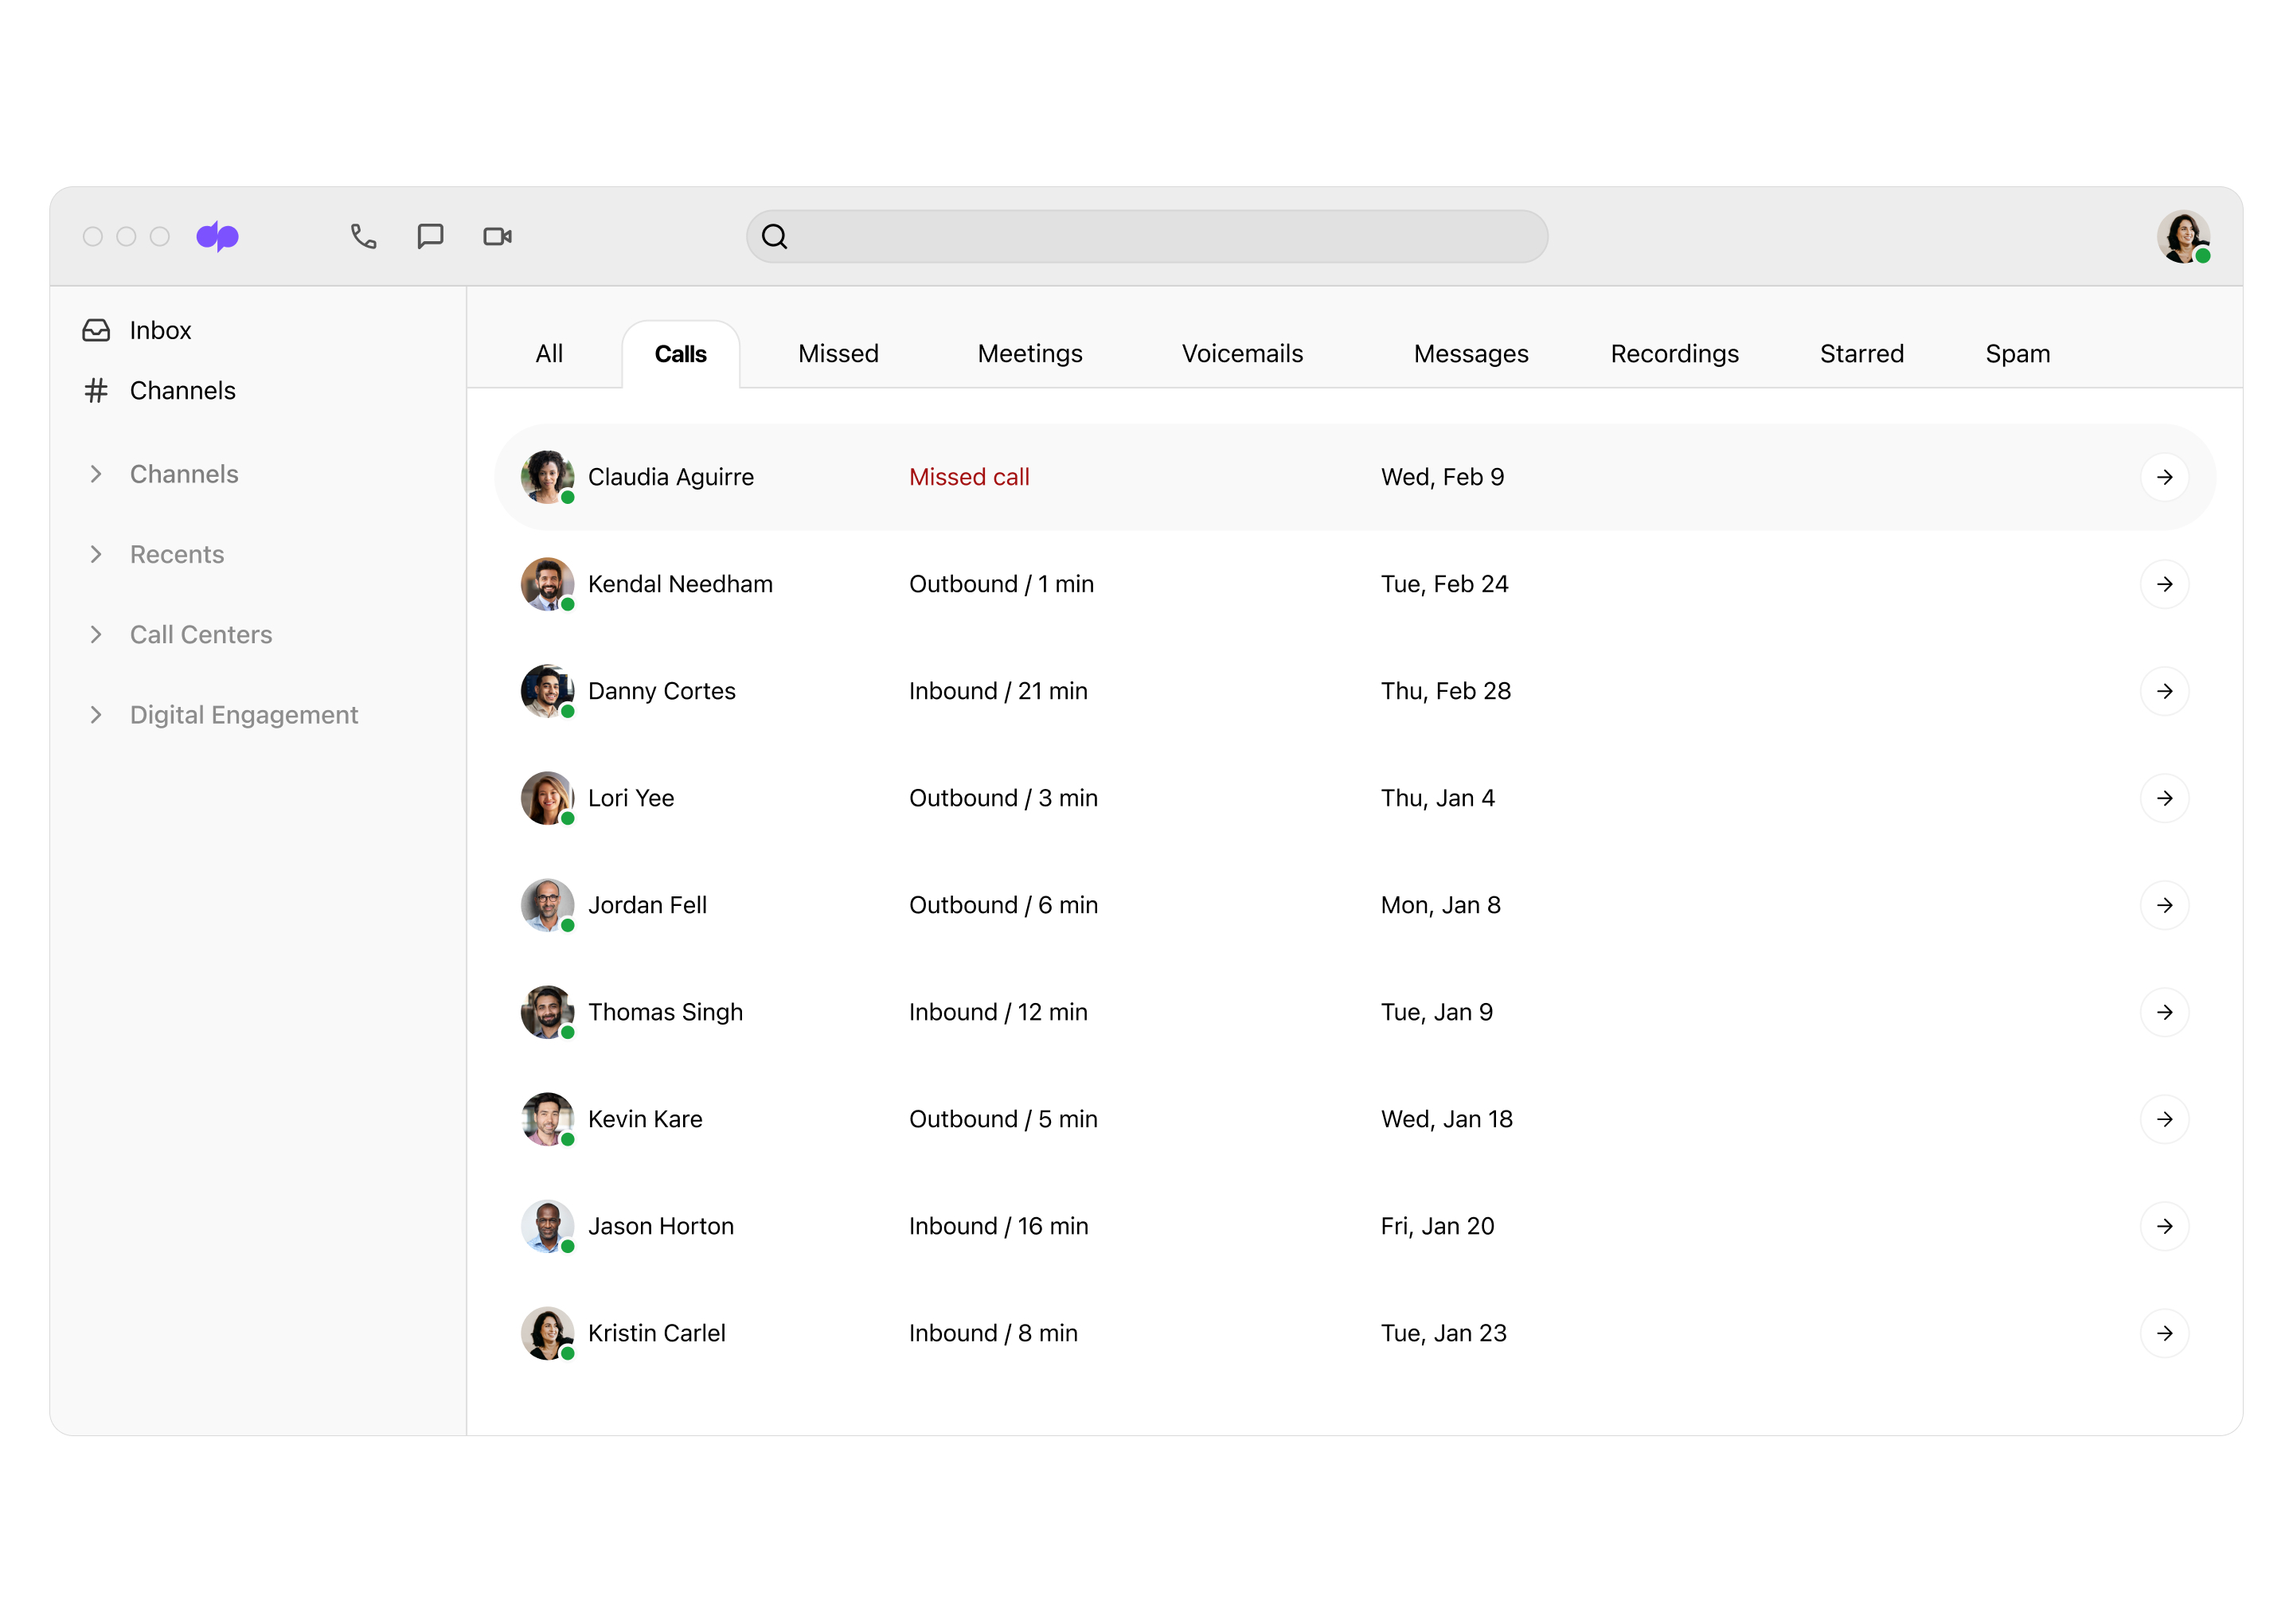Click the Channels hash icon in sidebar
Viewport: 2293px width, 1624px height.
[x=93, y=390]
